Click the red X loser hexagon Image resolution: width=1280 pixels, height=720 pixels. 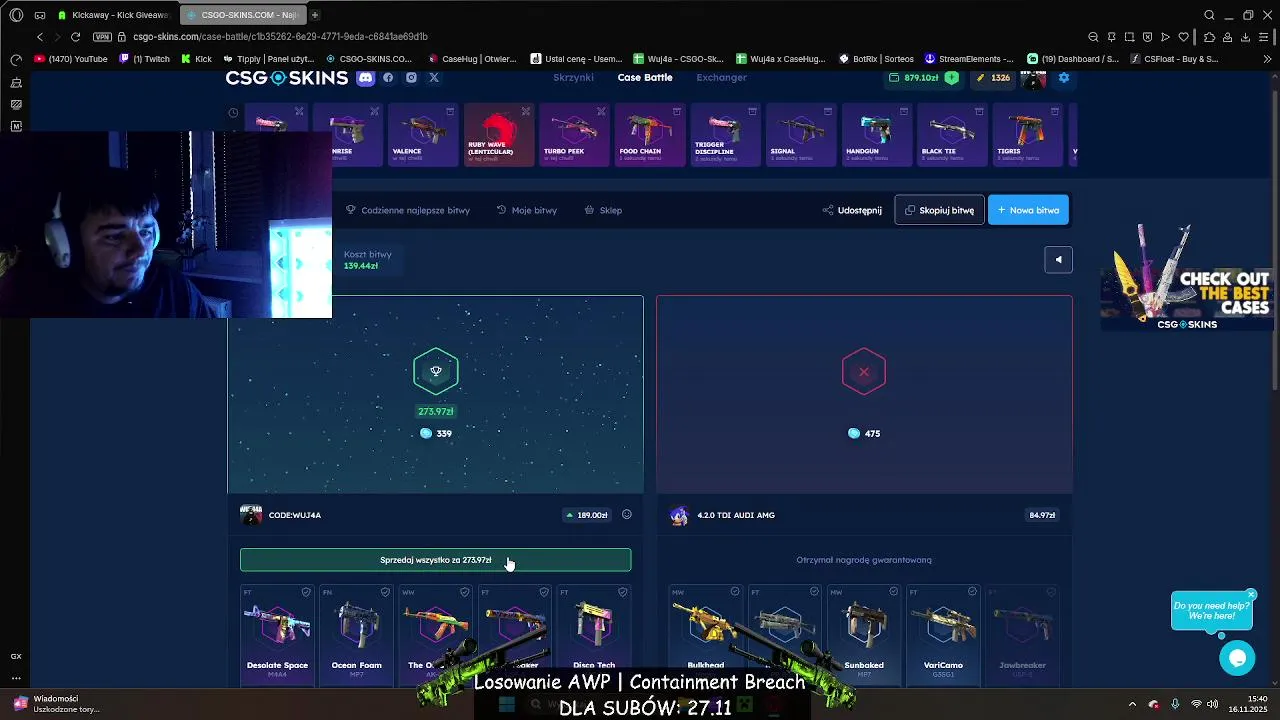[x=864, y=372]
